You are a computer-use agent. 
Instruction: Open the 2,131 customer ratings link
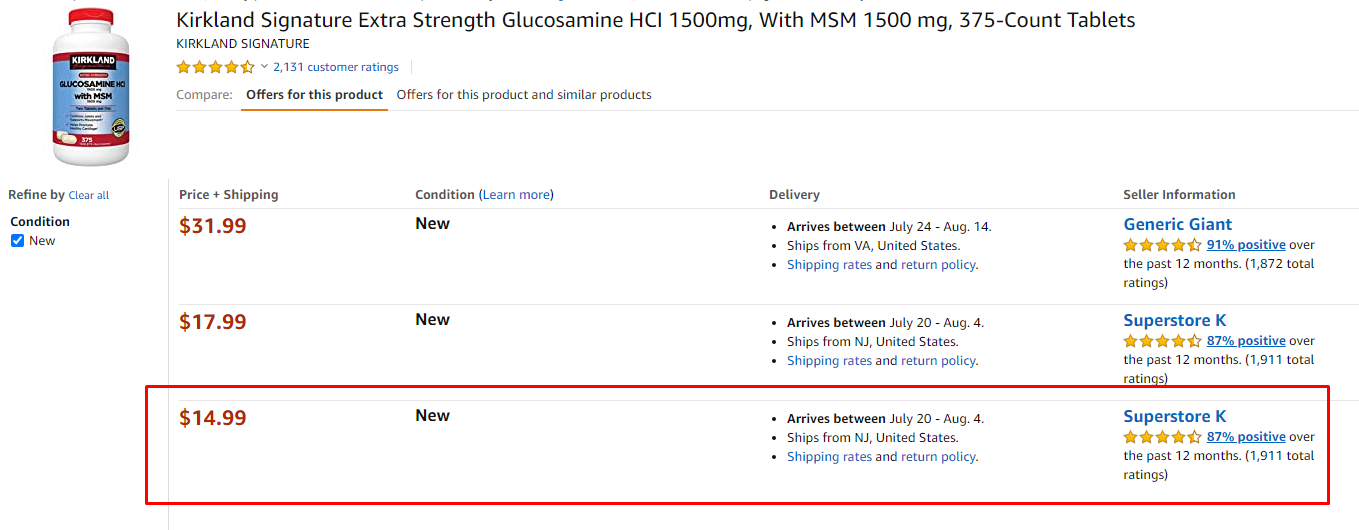(336, 67)
